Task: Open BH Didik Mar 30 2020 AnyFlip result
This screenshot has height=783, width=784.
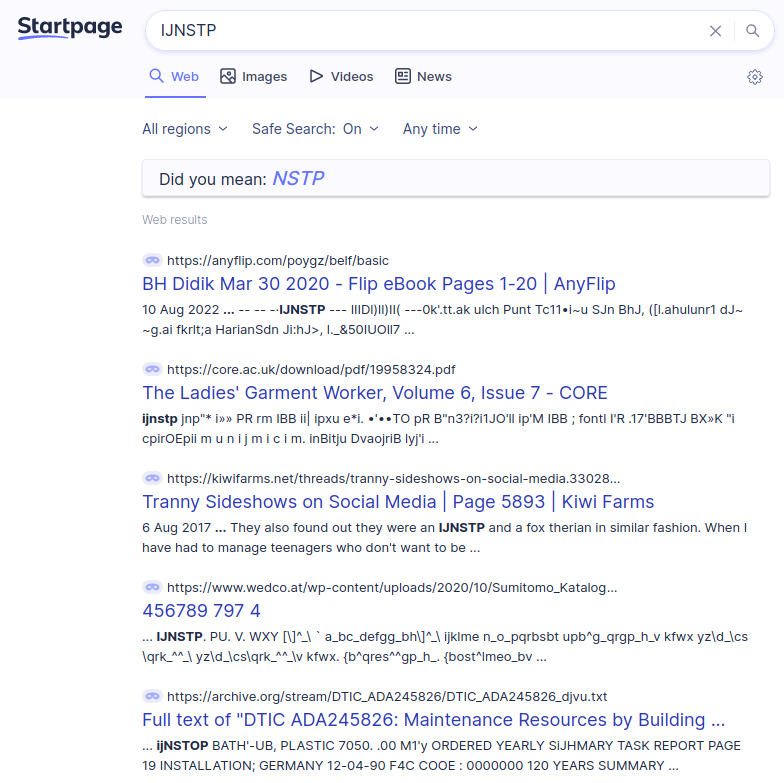Action: (378, 284)
